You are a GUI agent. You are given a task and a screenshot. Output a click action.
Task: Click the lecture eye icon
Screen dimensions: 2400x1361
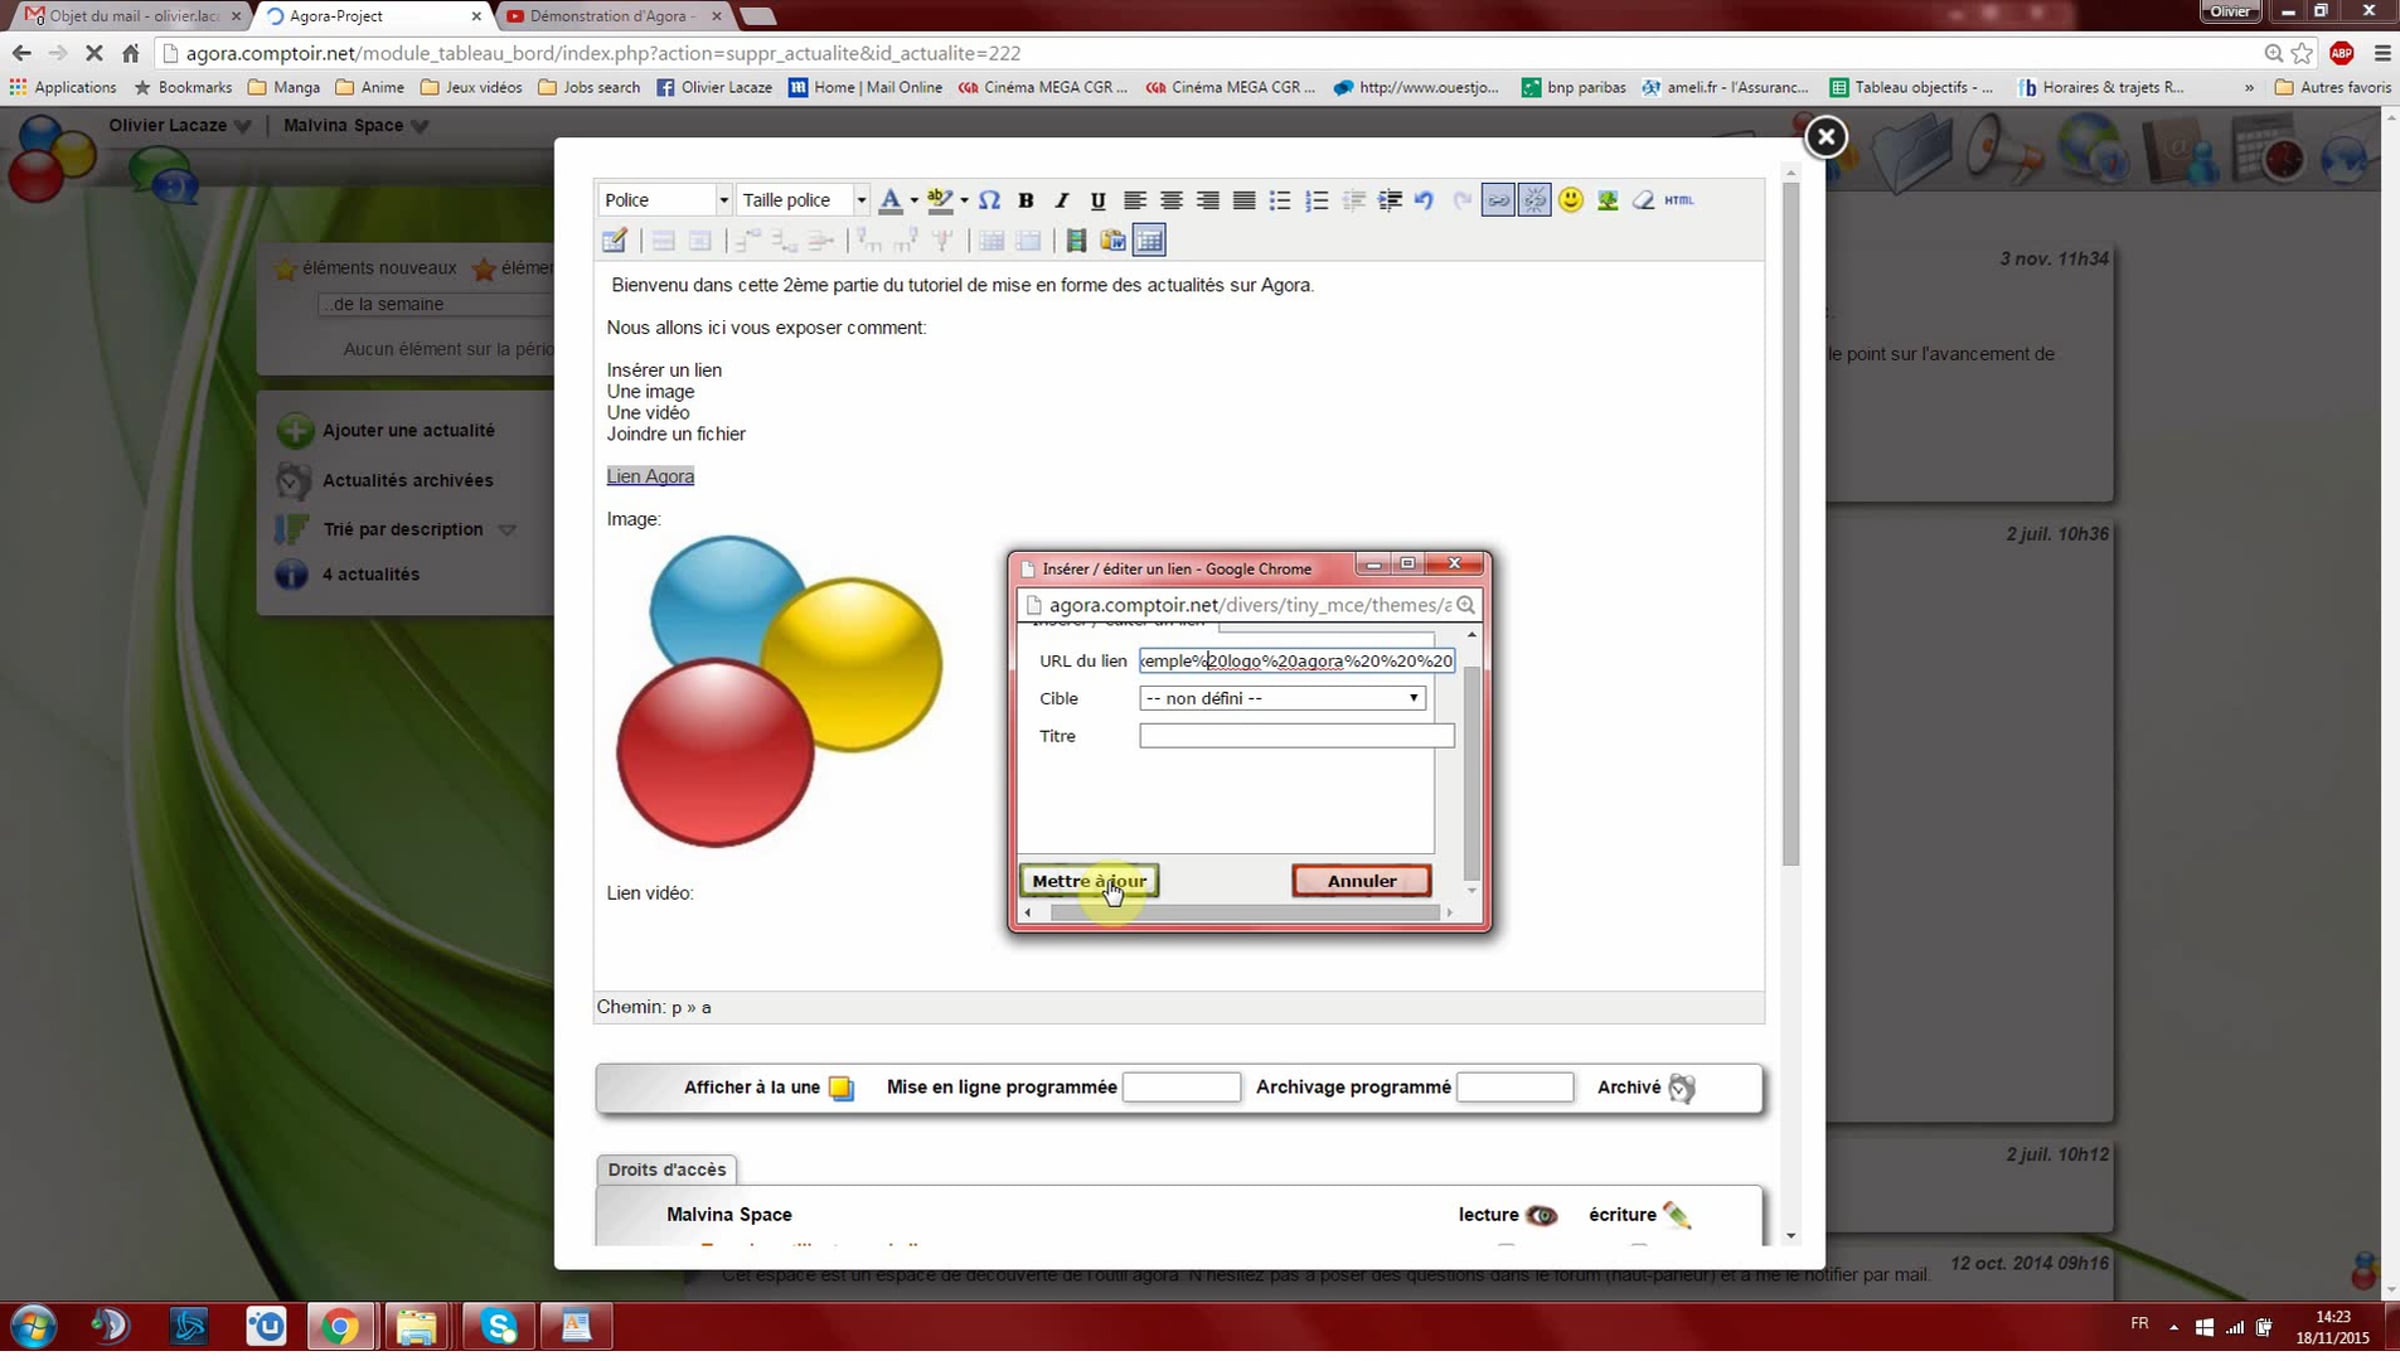tap(1541, 1215)
